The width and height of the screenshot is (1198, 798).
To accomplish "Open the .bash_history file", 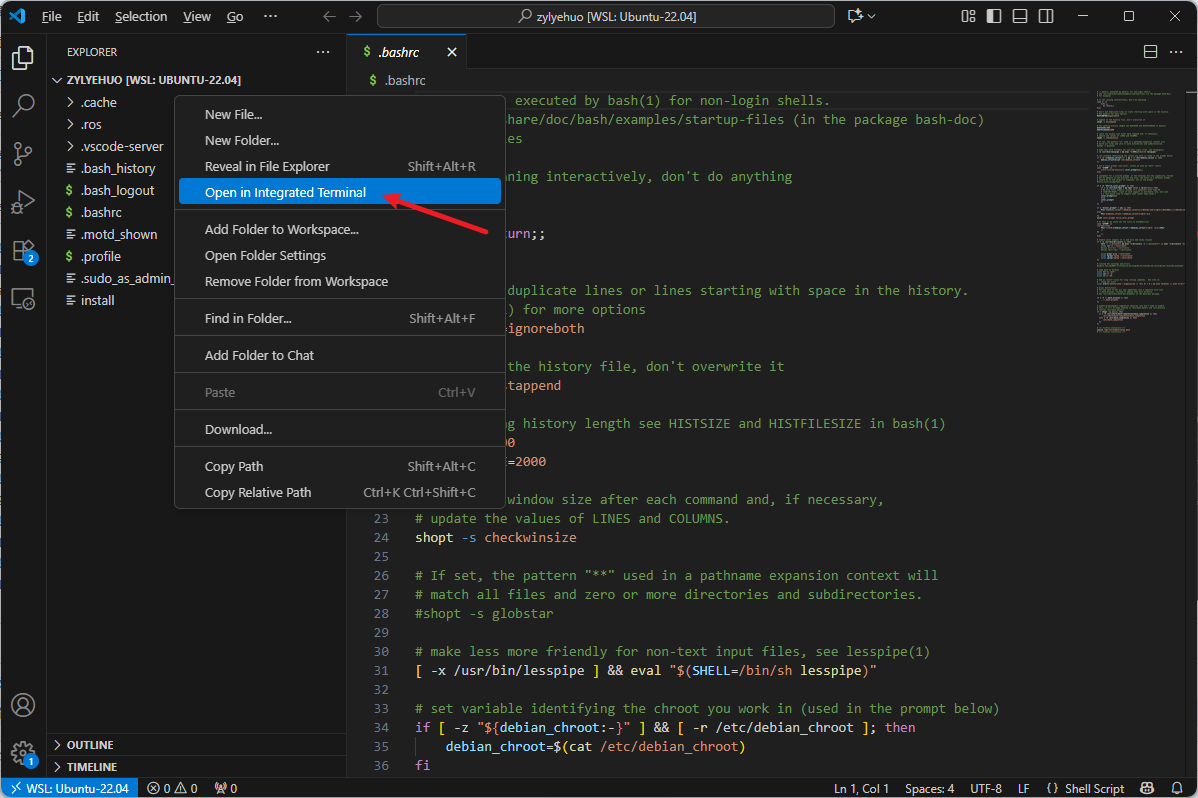I will 118,168.
